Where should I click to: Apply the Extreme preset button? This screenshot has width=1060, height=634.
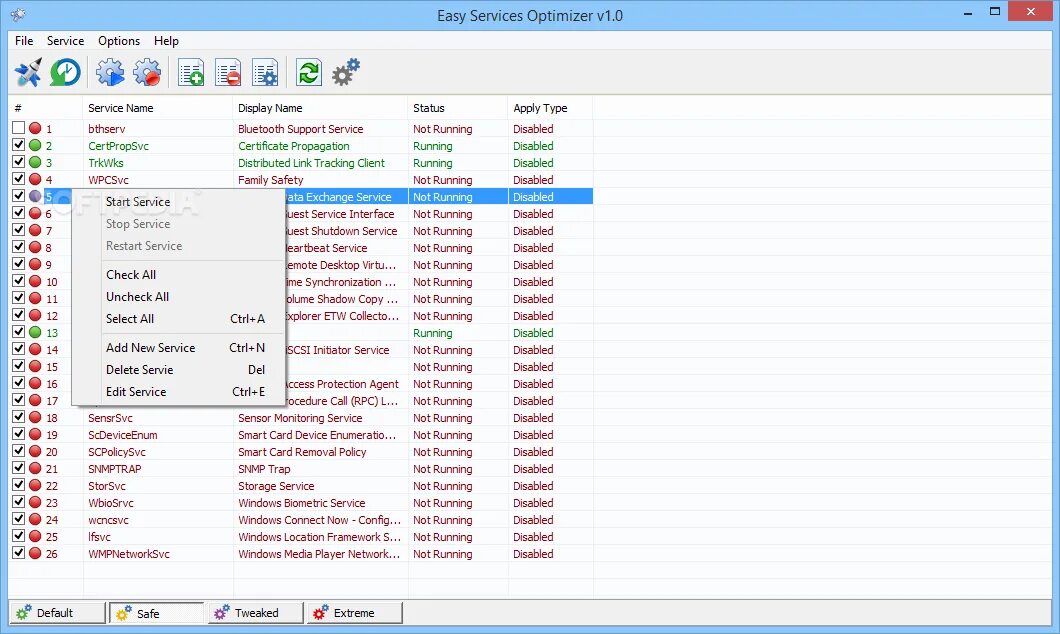[354, 613]
